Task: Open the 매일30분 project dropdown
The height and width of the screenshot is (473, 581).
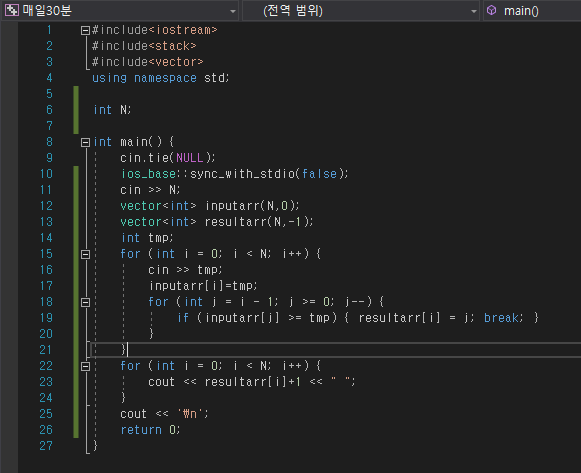Action: pyautogui.click(x=232, y=11)
